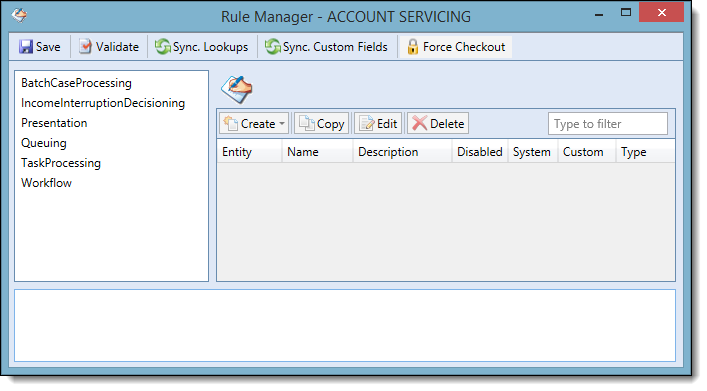Click the Edit pencil icon

coord(367,124)
